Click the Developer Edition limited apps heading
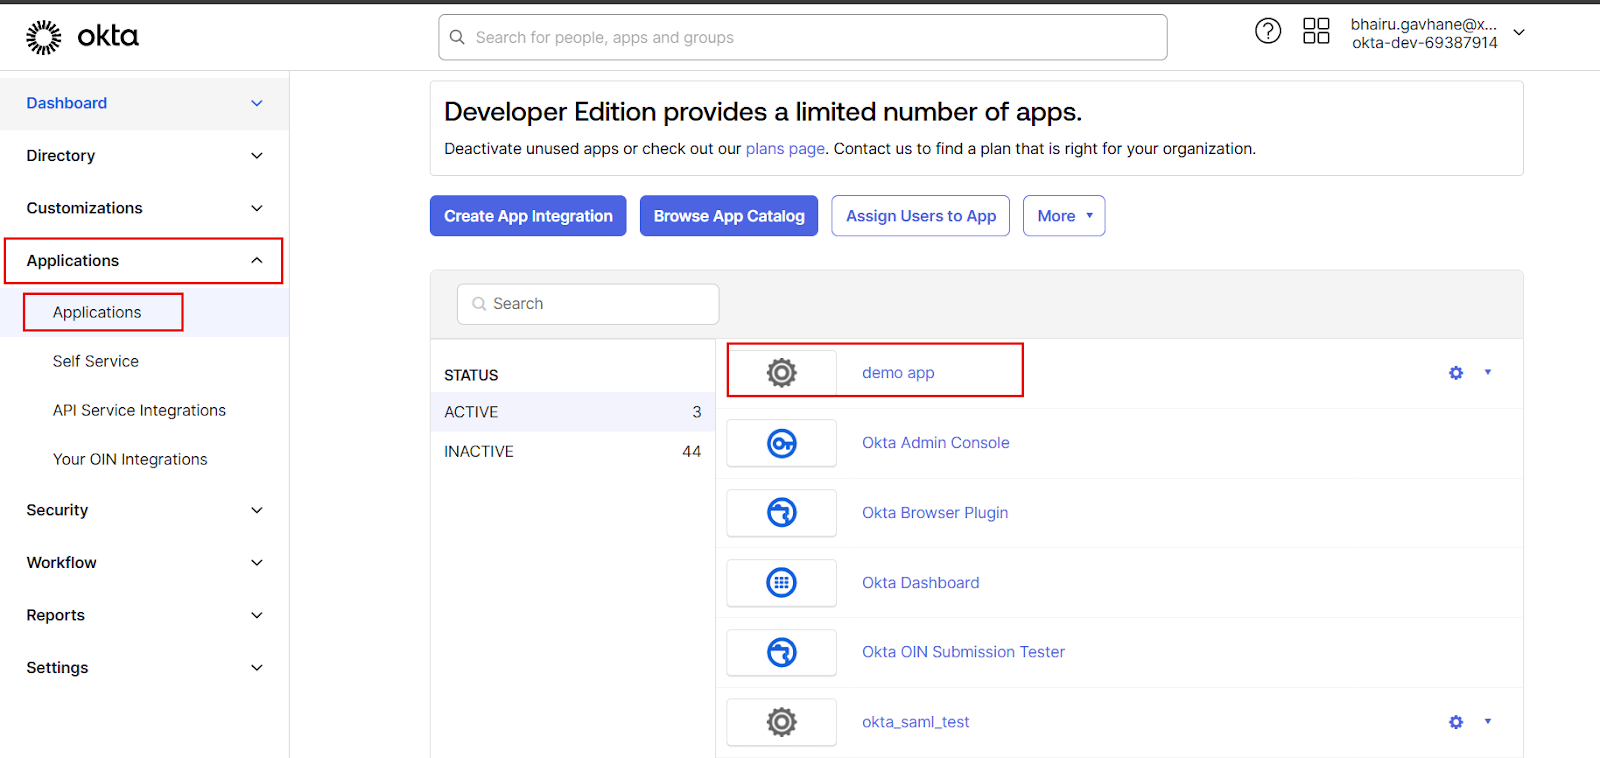The image size is (1600, 758). [x=763, y=112]
